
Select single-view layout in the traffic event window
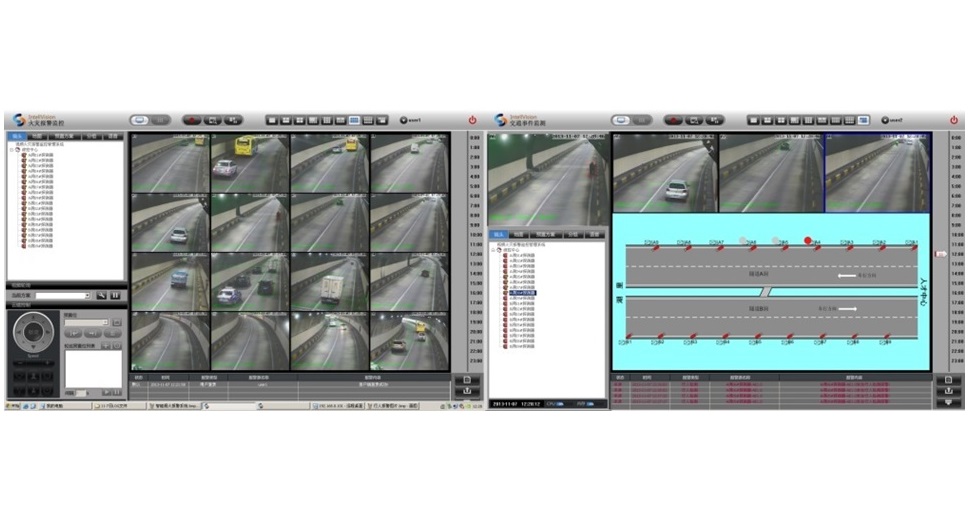pyautogui.click(x=754, y=120)
